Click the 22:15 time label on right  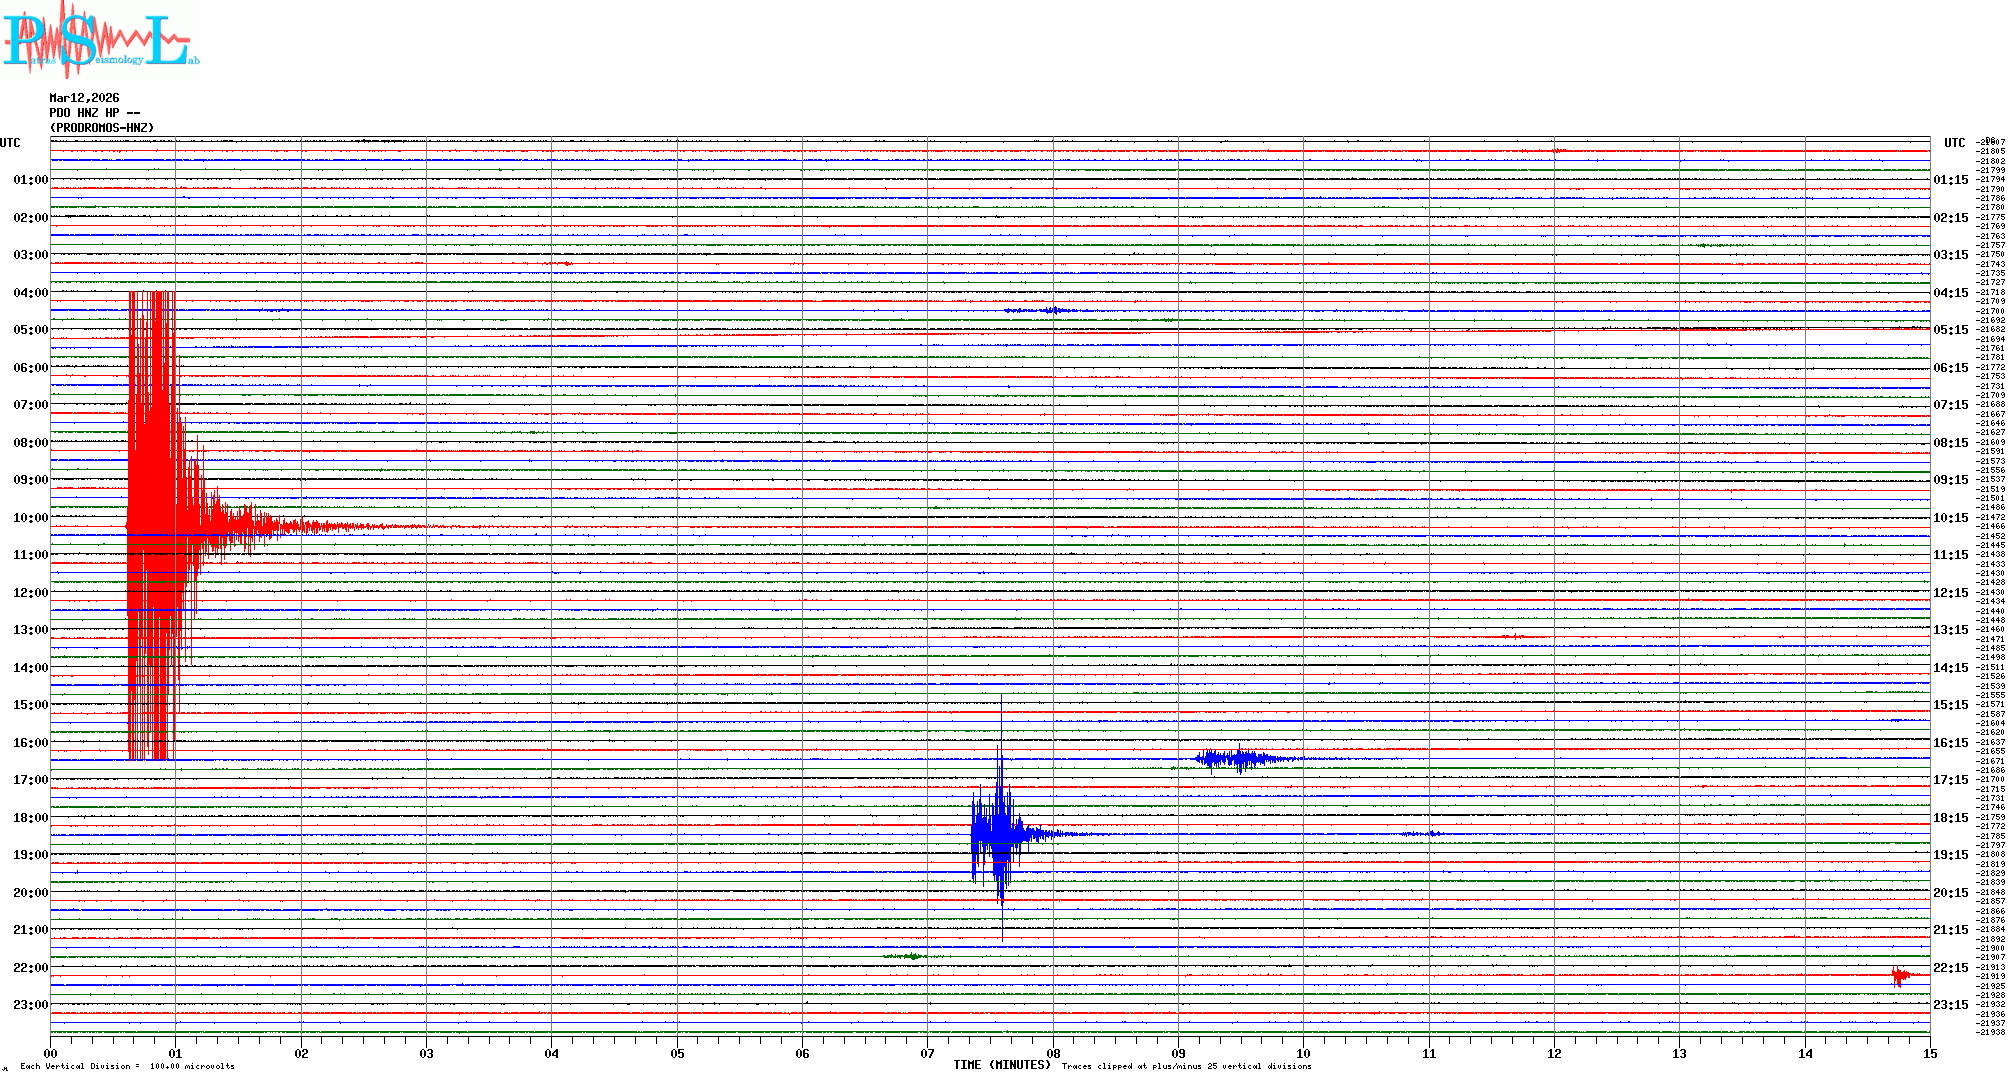[x=1950, y=968]
